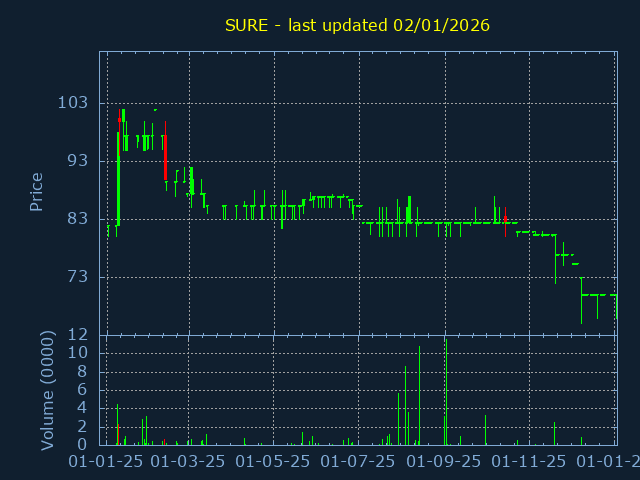Click the tallest green volume bar

pyautogui.click(x=446, y=393)
